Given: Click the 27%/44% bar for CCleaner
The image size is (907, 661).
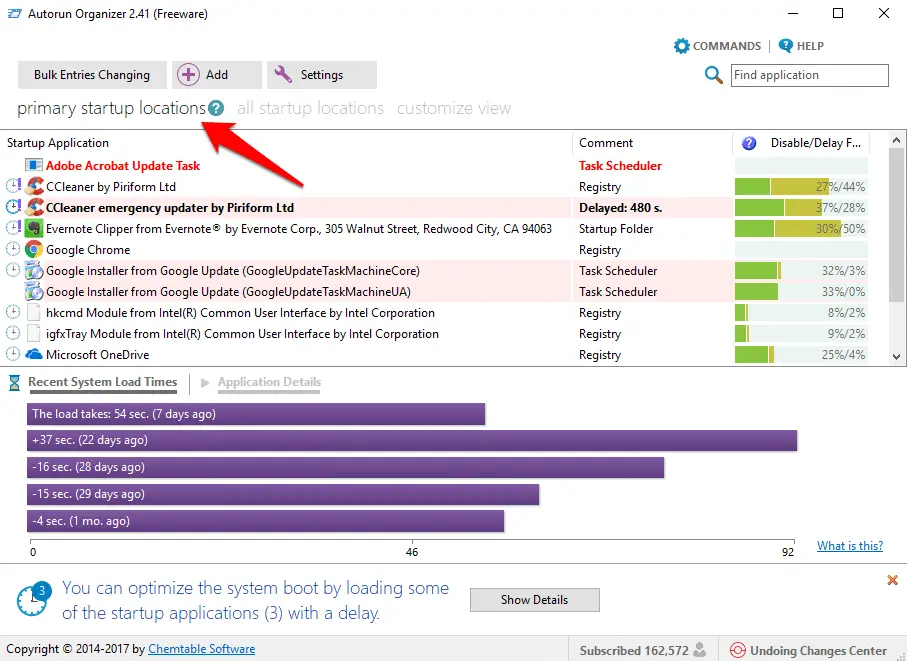Looking at the screenshot, I should (x=801, y=186).
